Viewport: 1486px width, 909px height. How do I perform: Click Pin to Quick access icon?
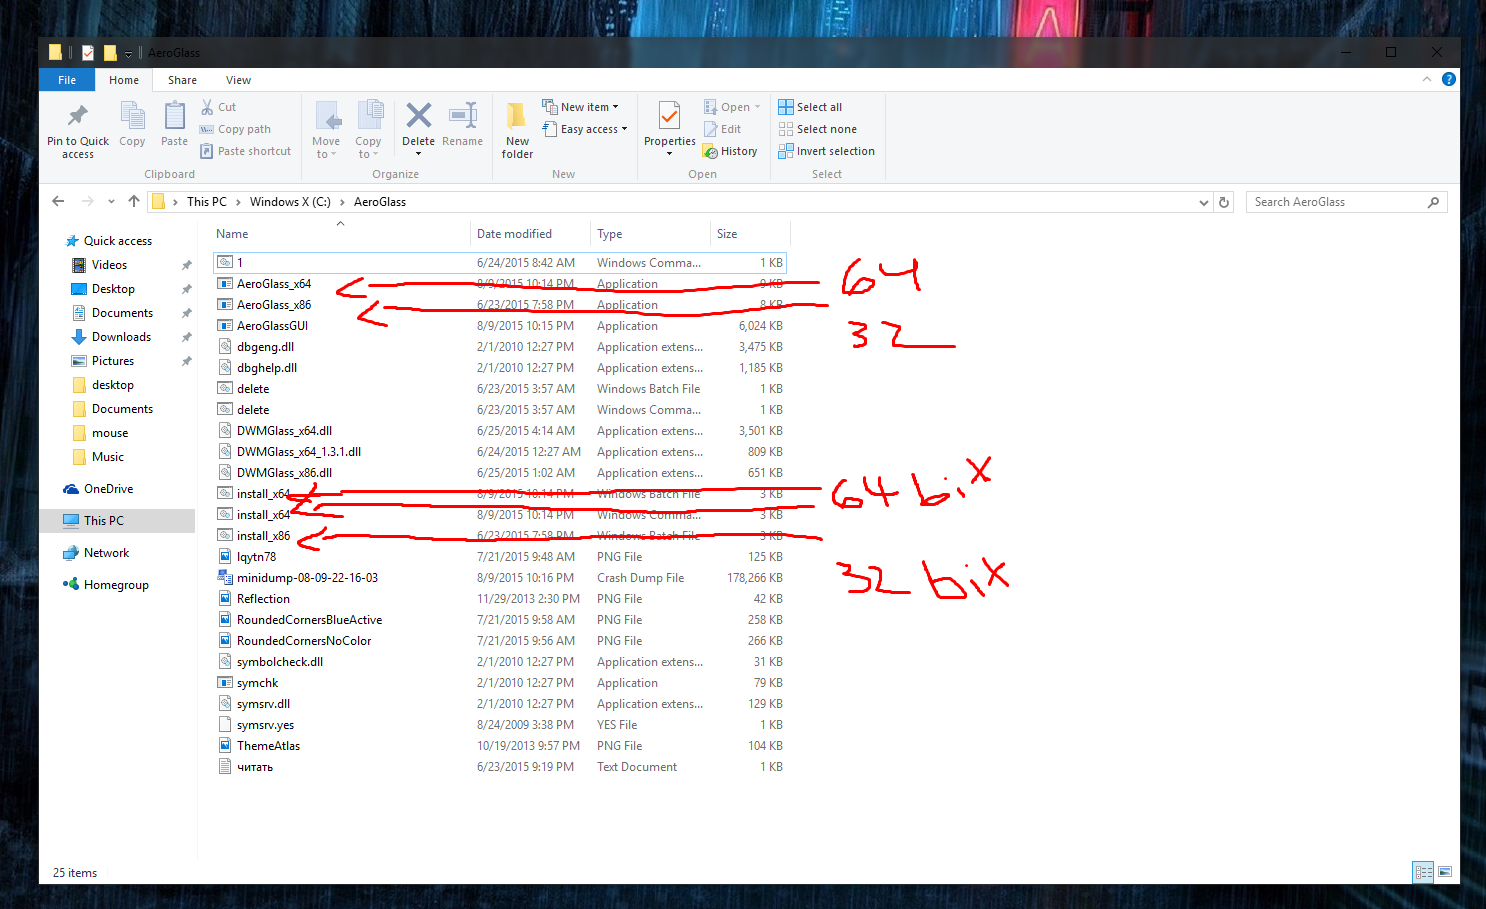(x=77, y=116)
